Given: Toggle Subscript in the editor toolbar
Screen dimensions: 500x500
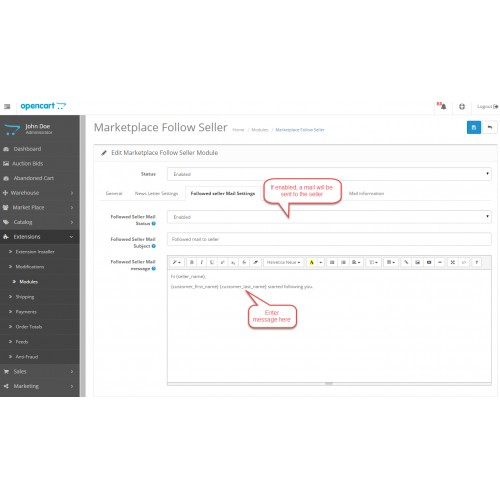Looking at the screenshot, I should point(233,263).
